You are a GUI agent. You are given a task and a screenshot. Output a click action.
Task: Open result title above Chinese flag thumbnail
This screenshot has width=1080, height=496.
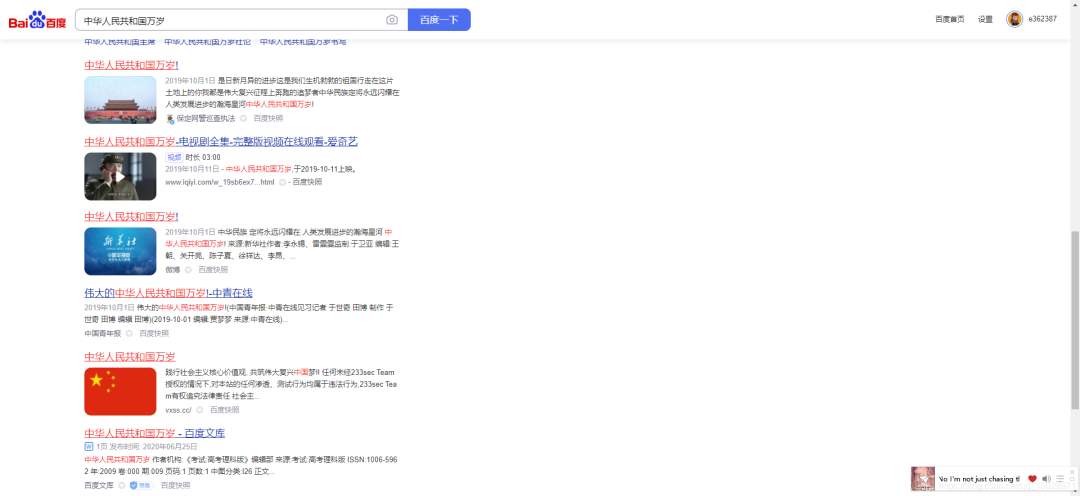point(130,357)
